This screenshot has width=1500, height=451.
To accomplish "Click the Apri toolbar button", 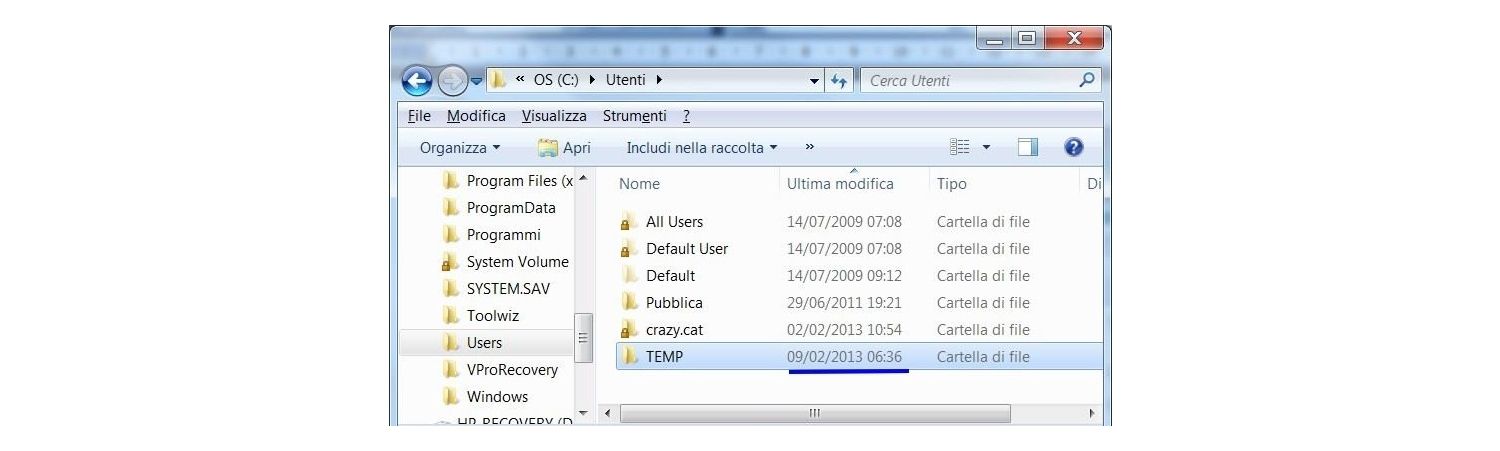I will click(x=564, y=148).
